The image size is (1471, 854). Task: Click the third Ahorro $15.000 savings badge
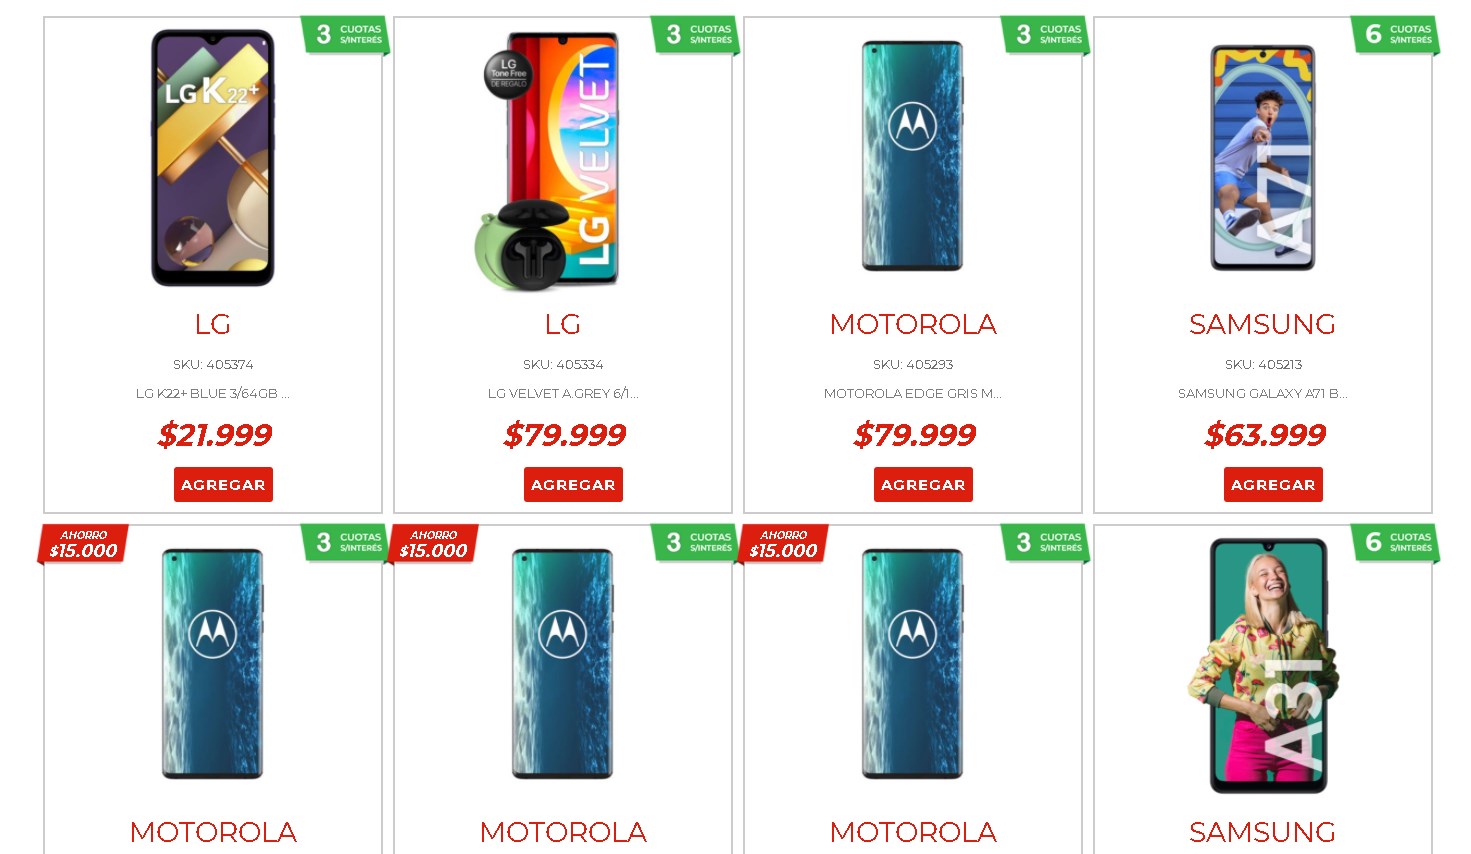(783, 544)
